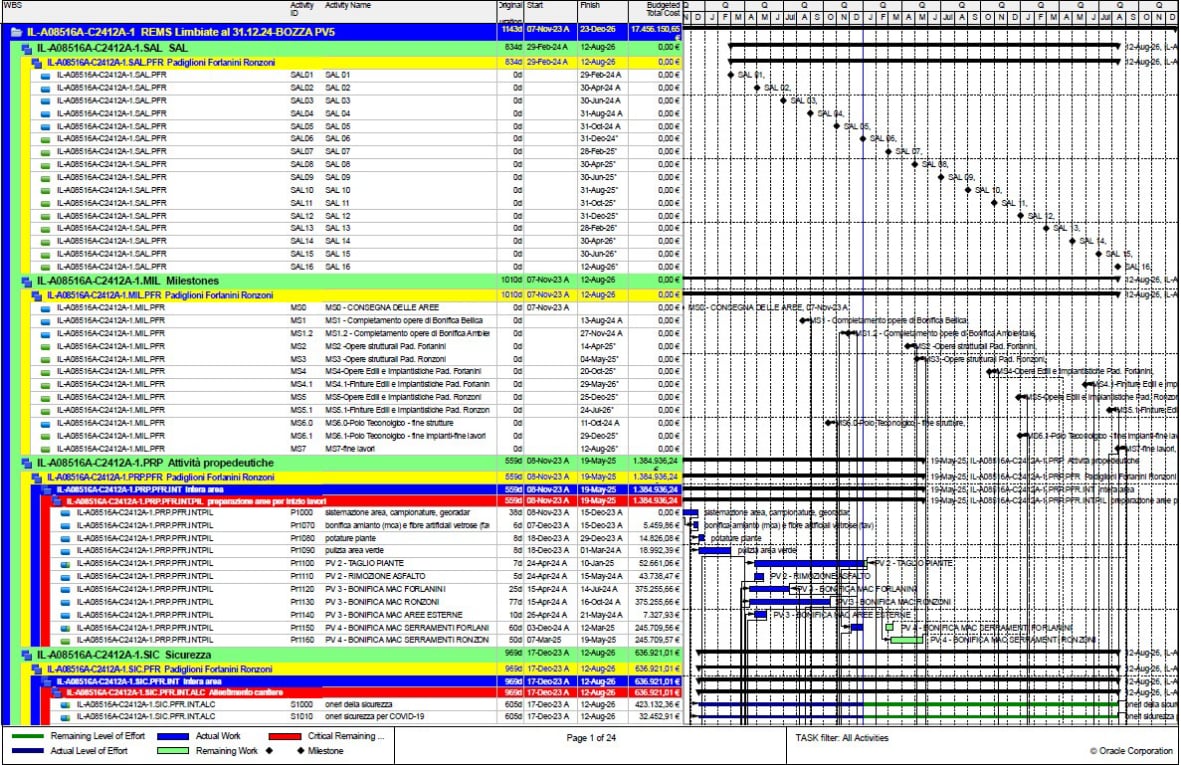Image resolution: width=1181 pixels, height=765 pixels.
Task: Click the activity icon in row S1000
Action: (66, 706)
